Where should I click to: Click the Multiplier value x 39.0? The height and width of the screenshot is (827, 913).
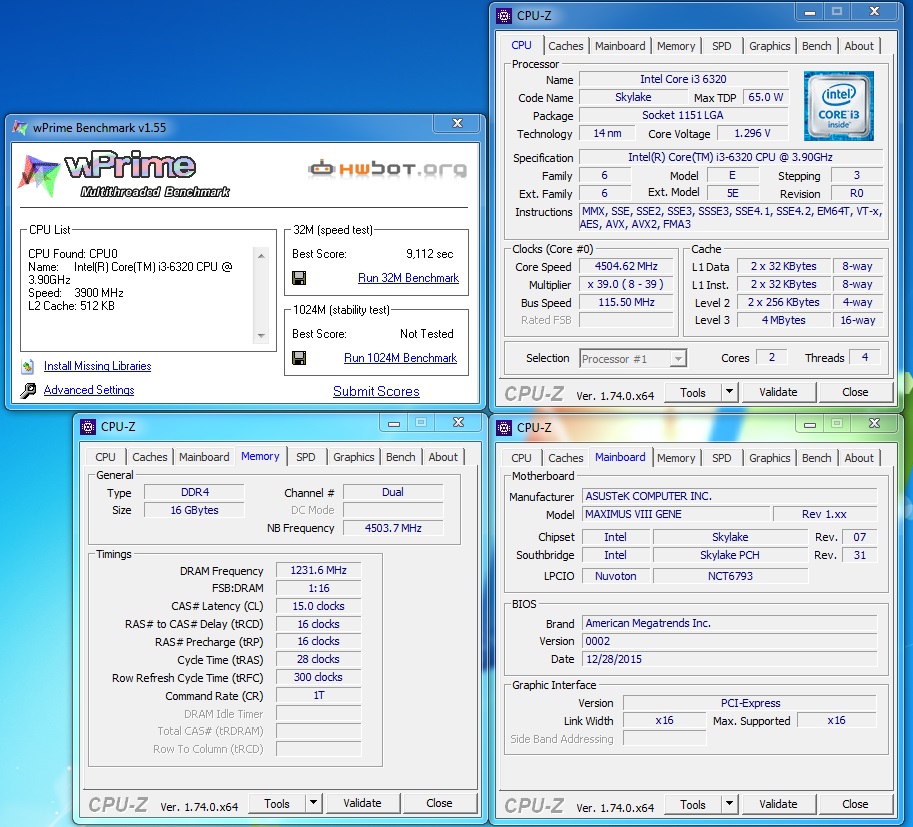pos(626,284)
